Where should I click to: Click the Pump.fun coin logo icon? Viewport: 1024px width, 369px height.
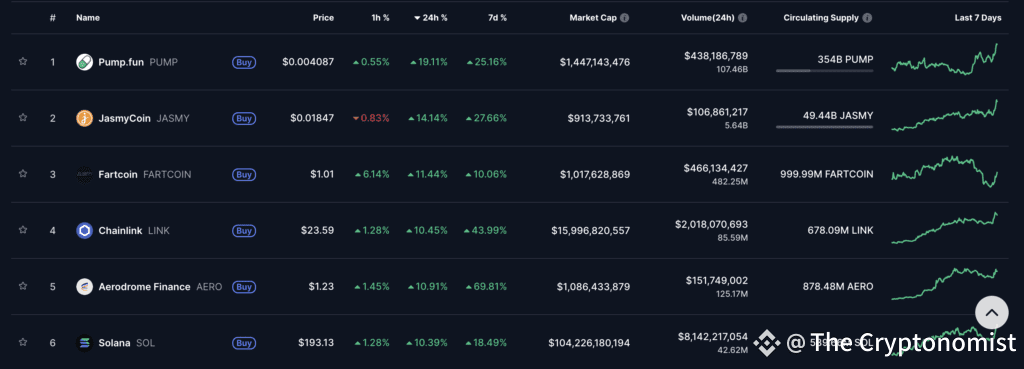pyautogui.click(x=85, y=62)
